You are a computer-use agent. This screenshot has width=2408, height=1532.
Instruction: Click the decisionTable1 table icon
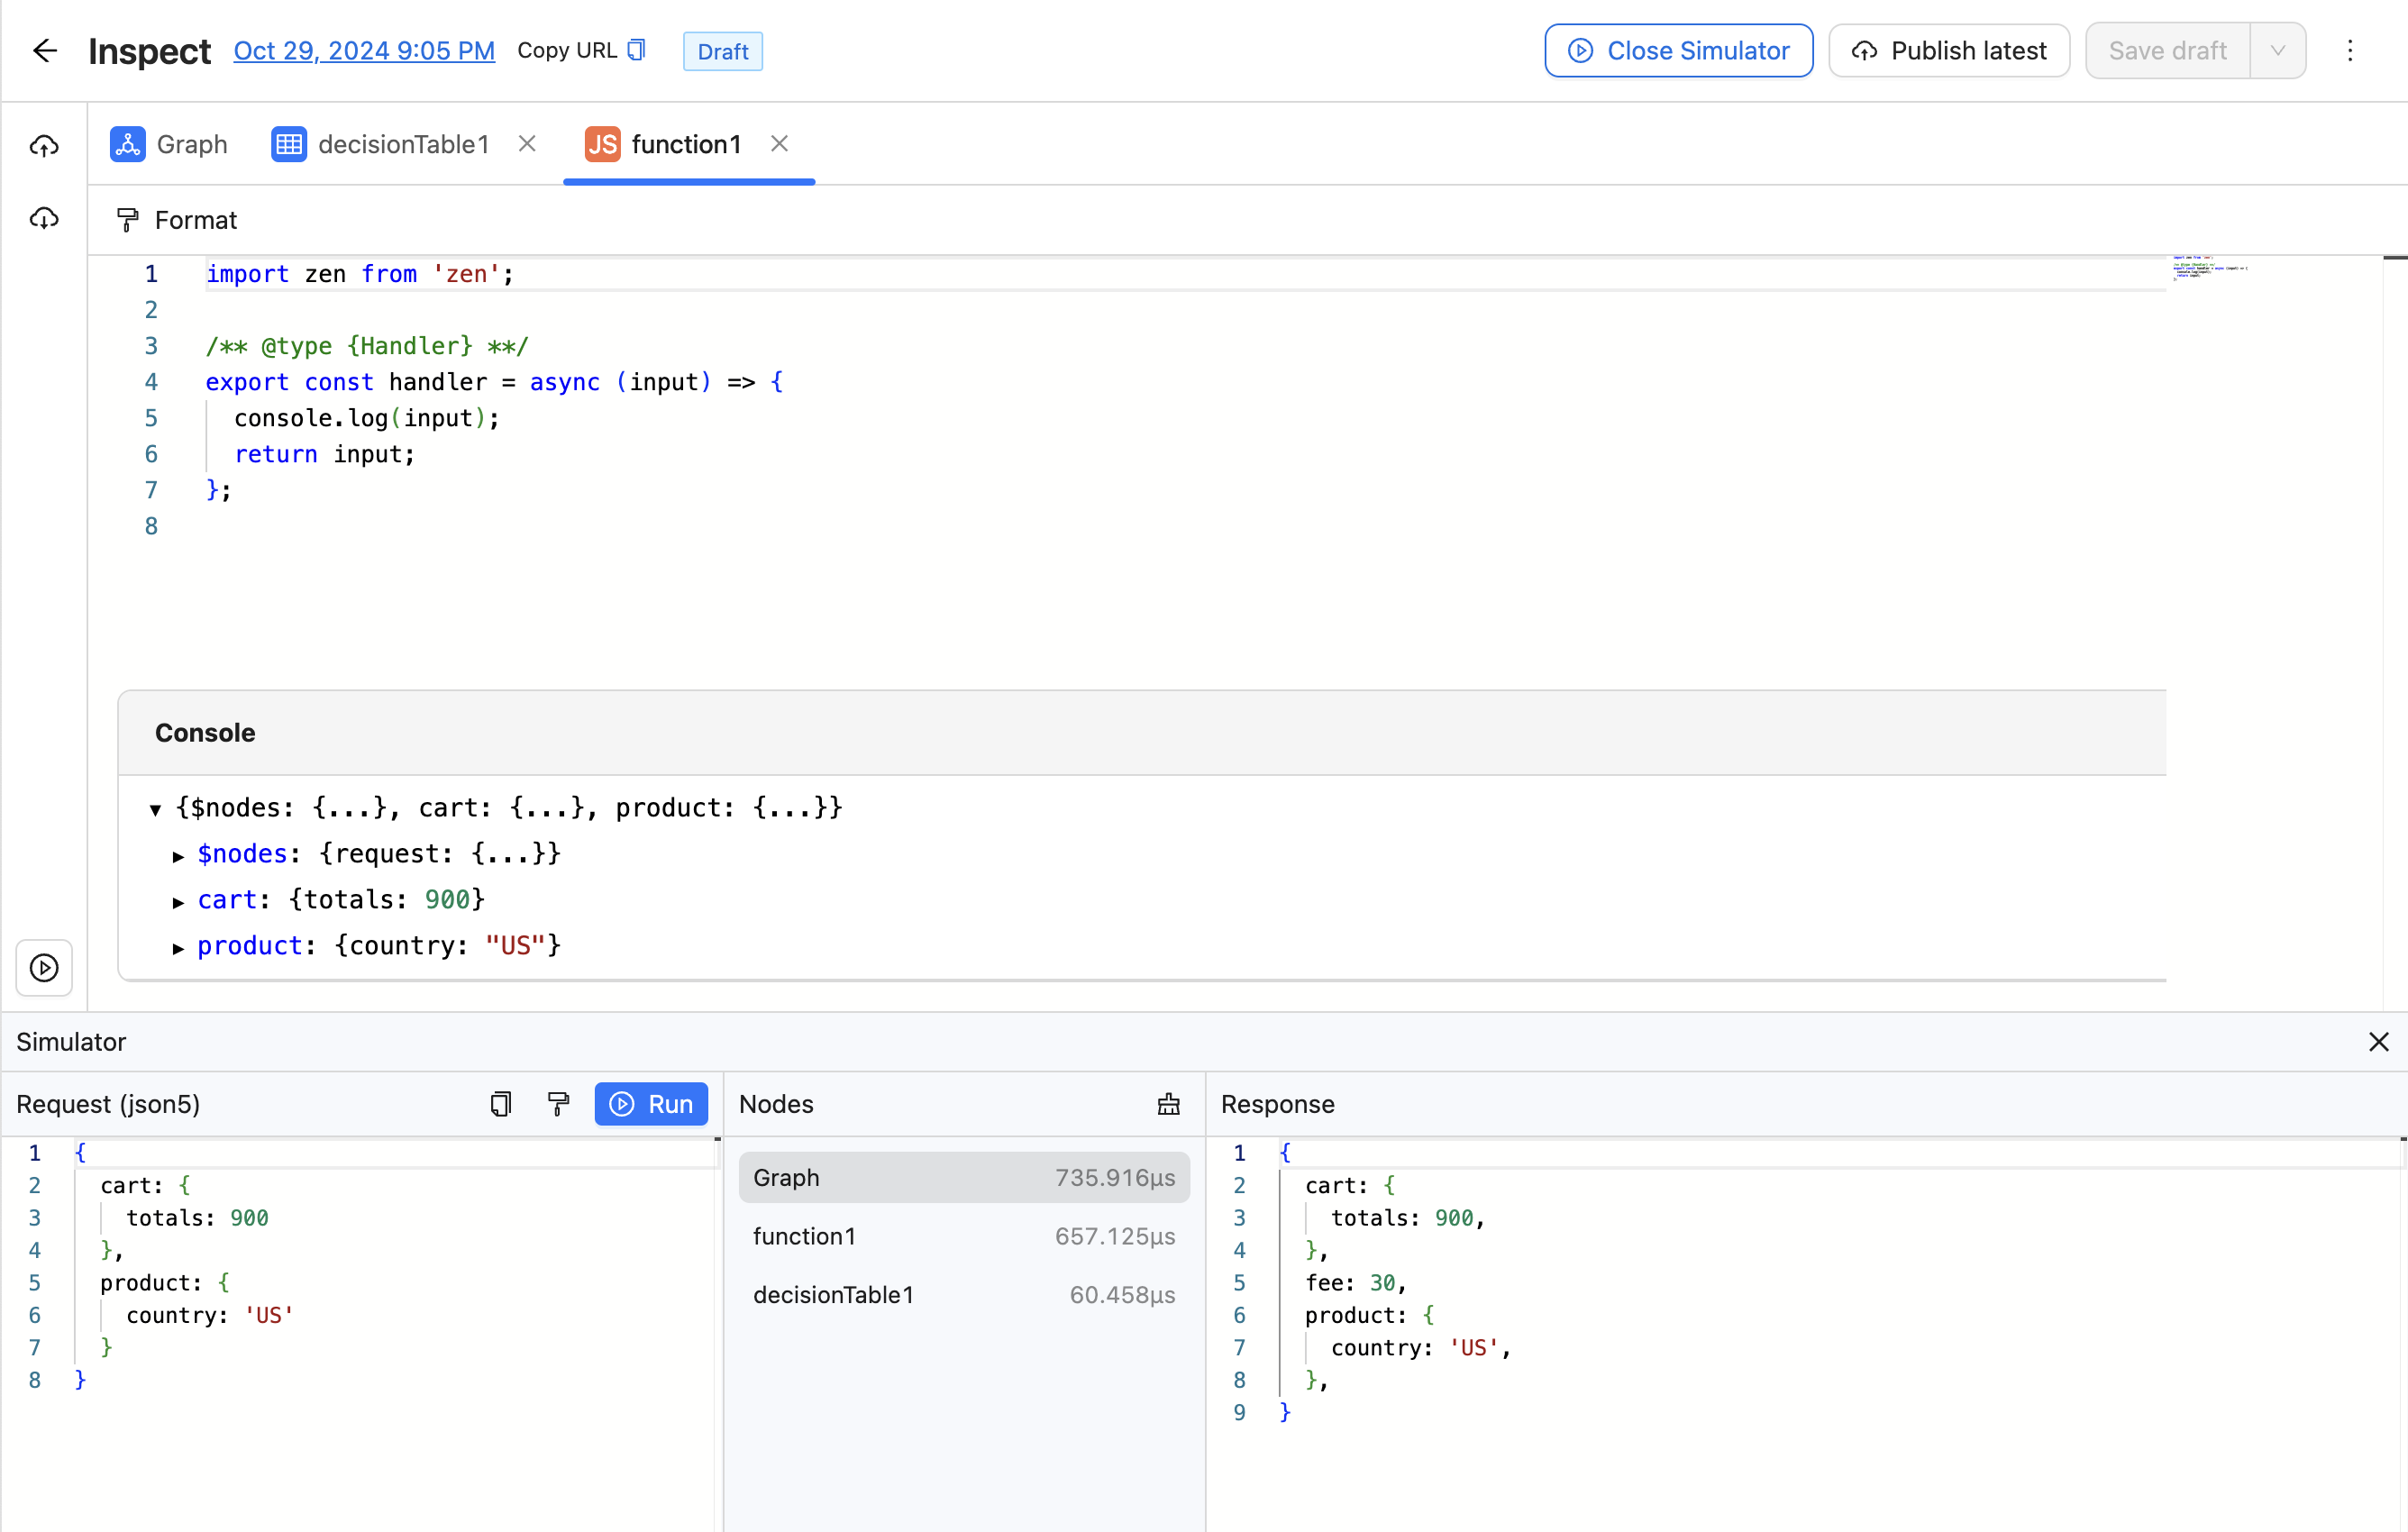click(x=289, y=144)
